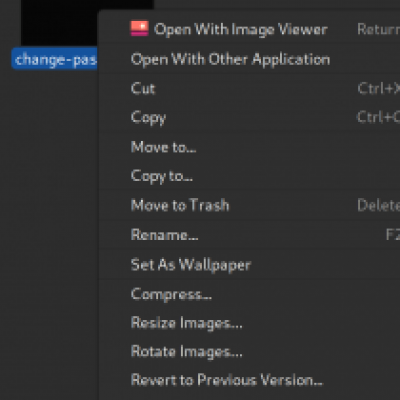Choose Open With Other Application
This screenshot has height=400, width=400.
230,60
